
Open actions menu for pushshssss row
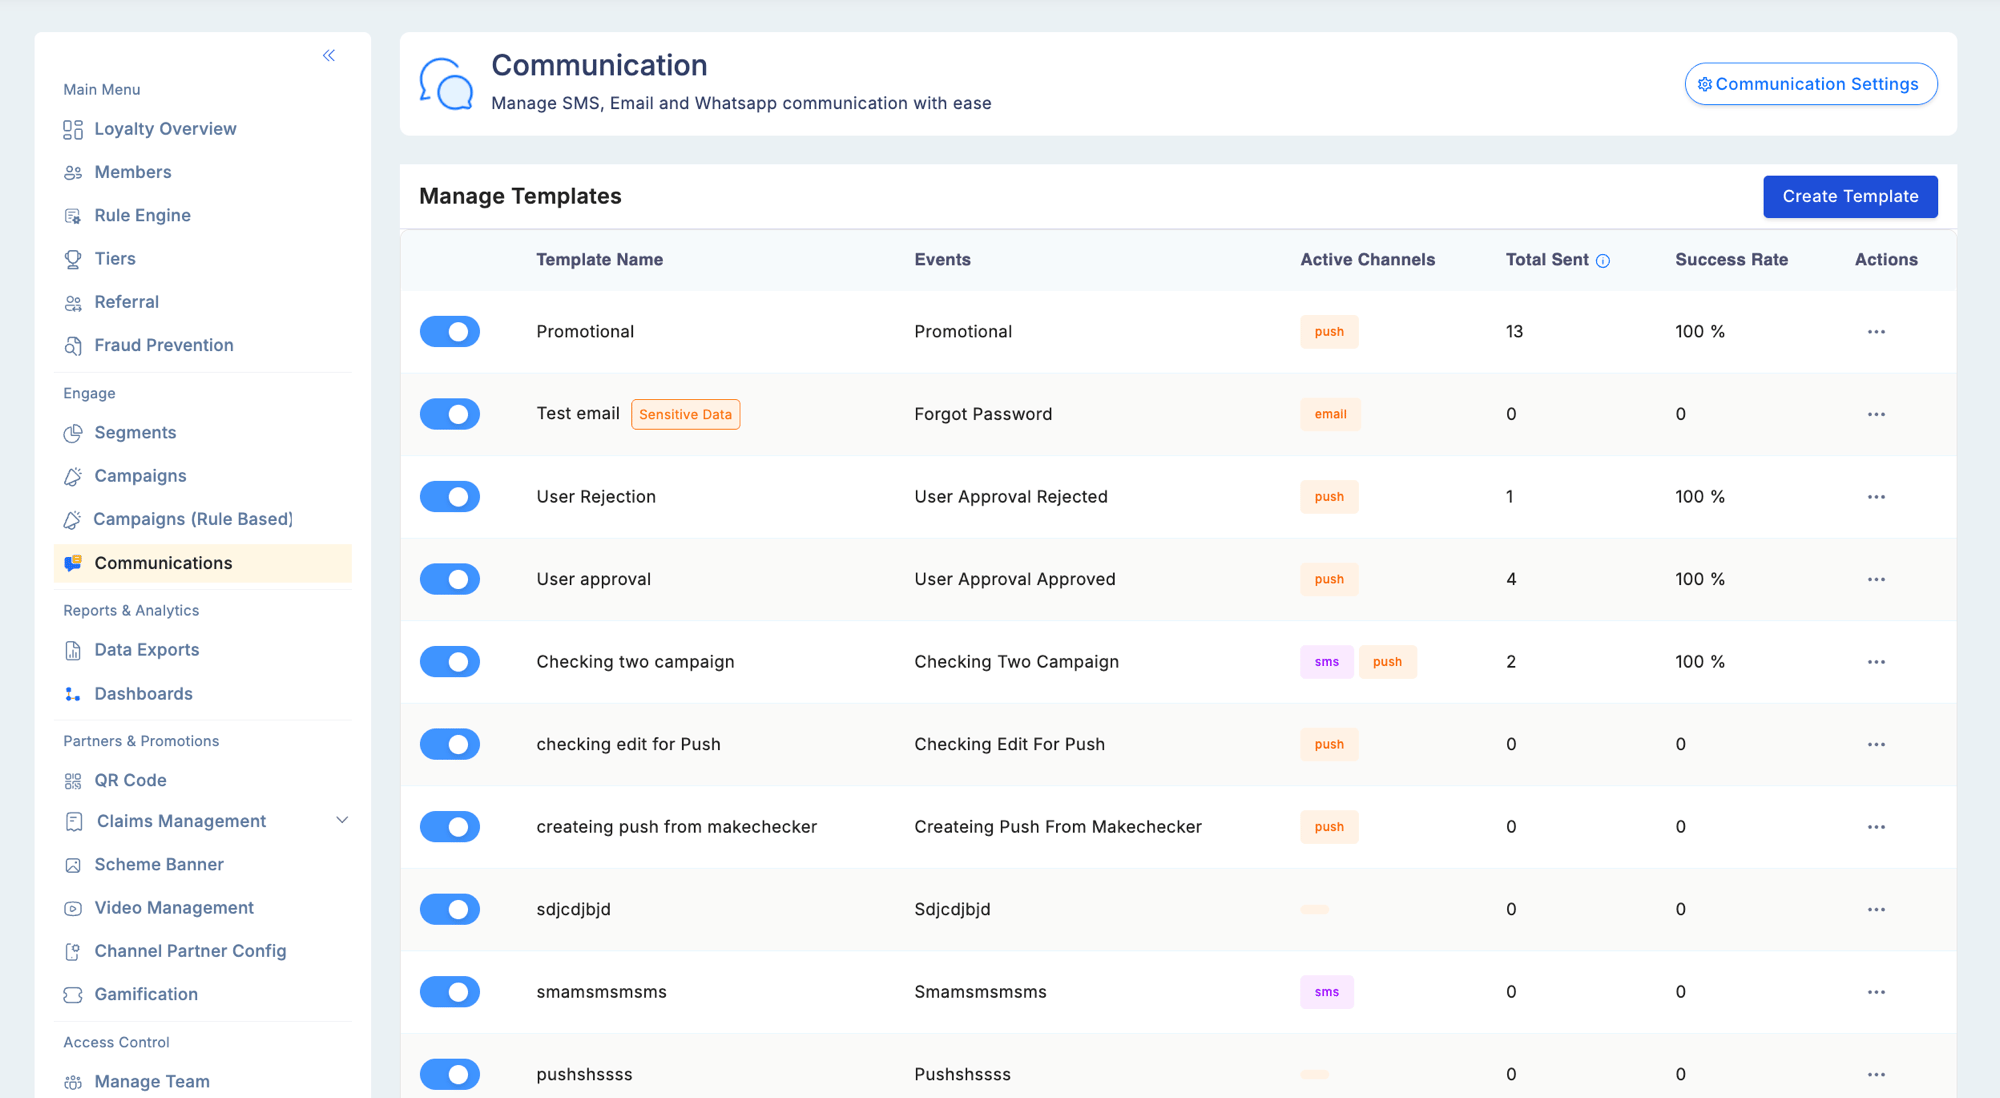(x=1876, y=1075)
